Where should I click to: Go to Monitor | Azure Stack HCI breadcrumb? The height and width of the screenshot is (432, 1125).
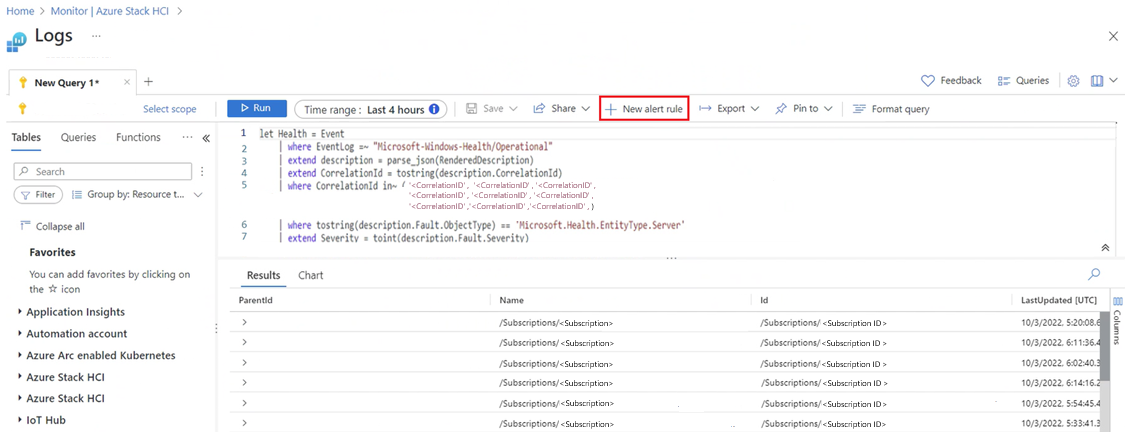coord(110,11)
